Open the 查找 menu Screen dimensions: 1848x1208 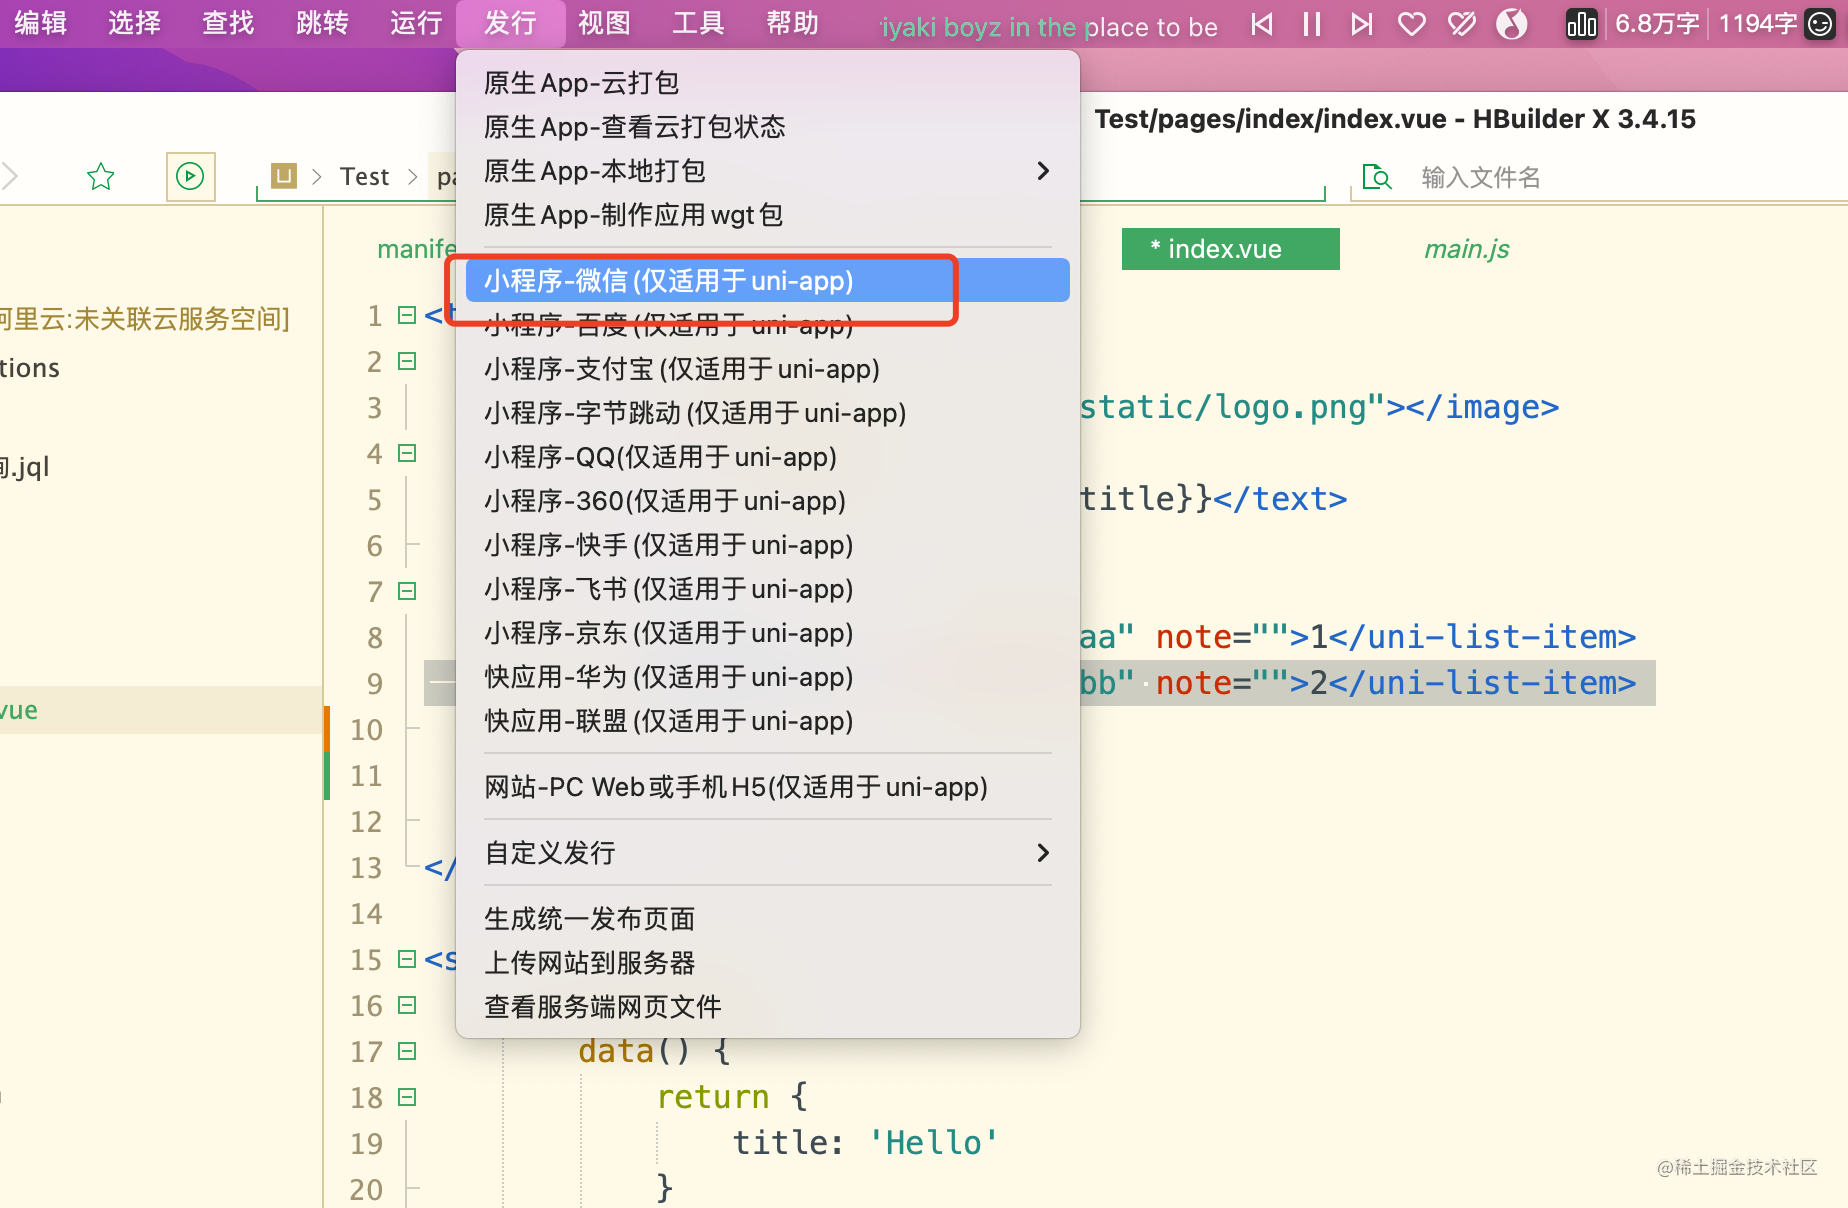229,23
